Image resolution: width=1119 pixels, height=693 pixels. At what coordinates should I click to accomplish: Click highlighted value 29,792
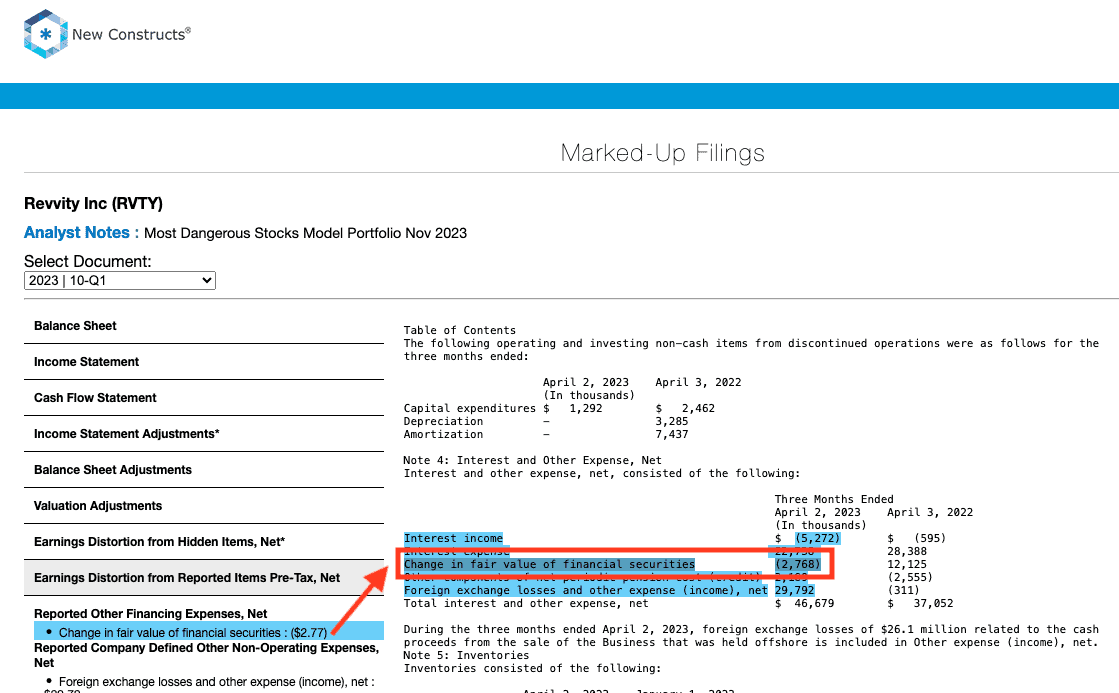click(794, 590)
